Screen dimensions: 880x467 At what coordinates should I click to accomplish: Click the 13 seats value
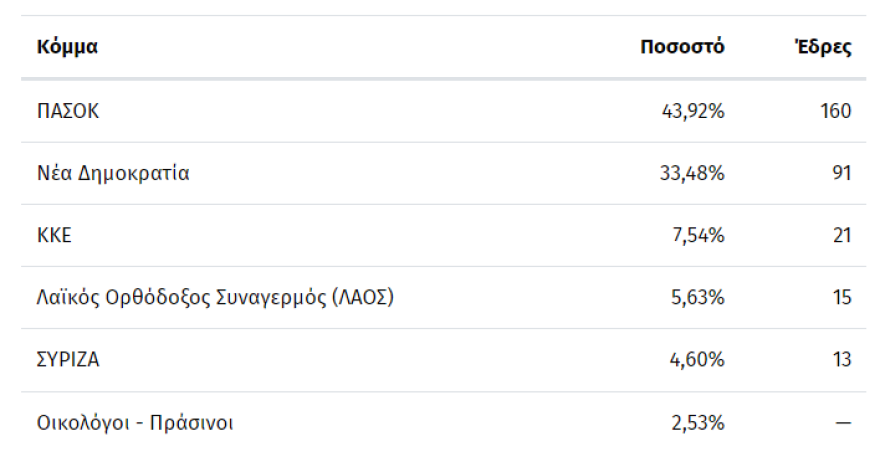[840, 360]
